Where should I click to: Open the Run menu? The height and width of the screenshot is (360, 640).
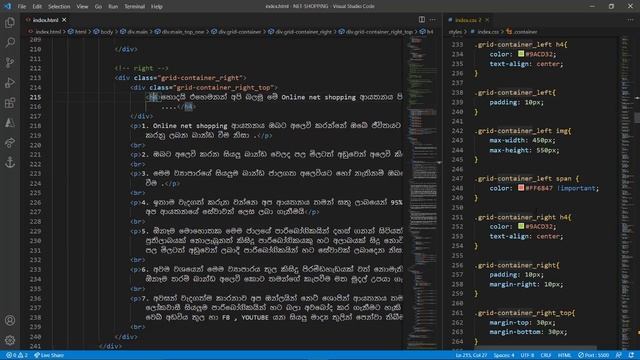tap(113, 7)
